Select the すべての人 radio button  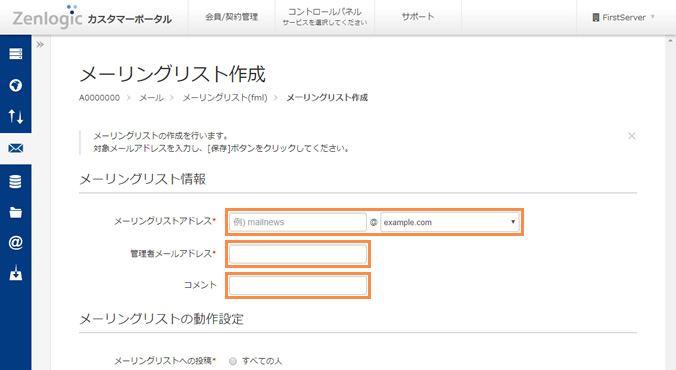pos(233,361)
